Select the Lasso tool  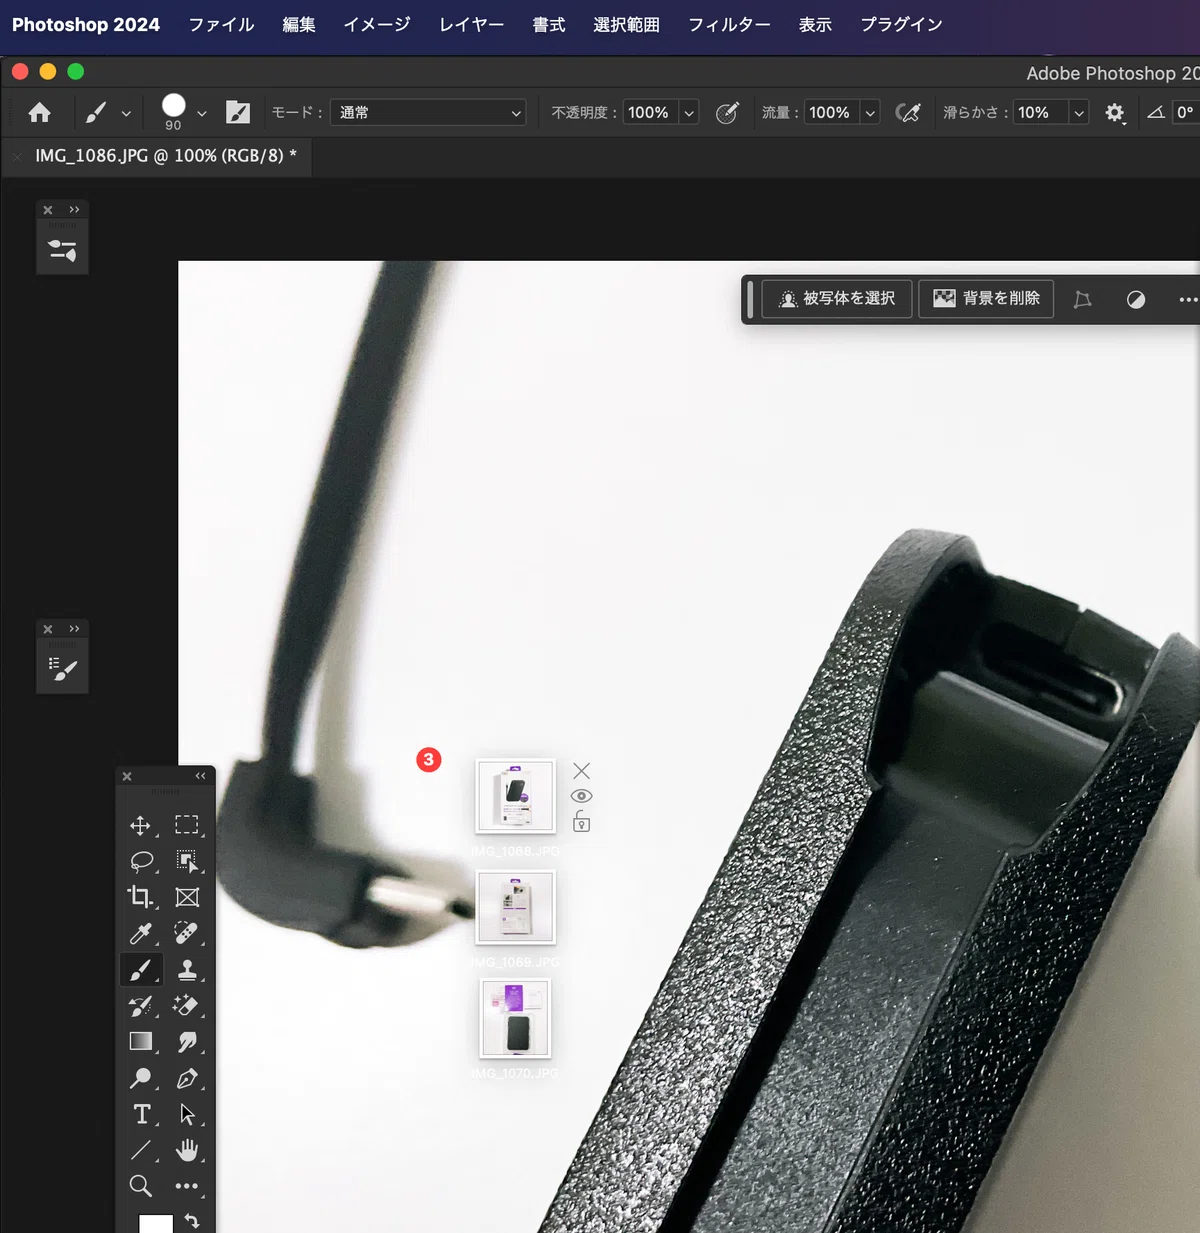[140, 861]
